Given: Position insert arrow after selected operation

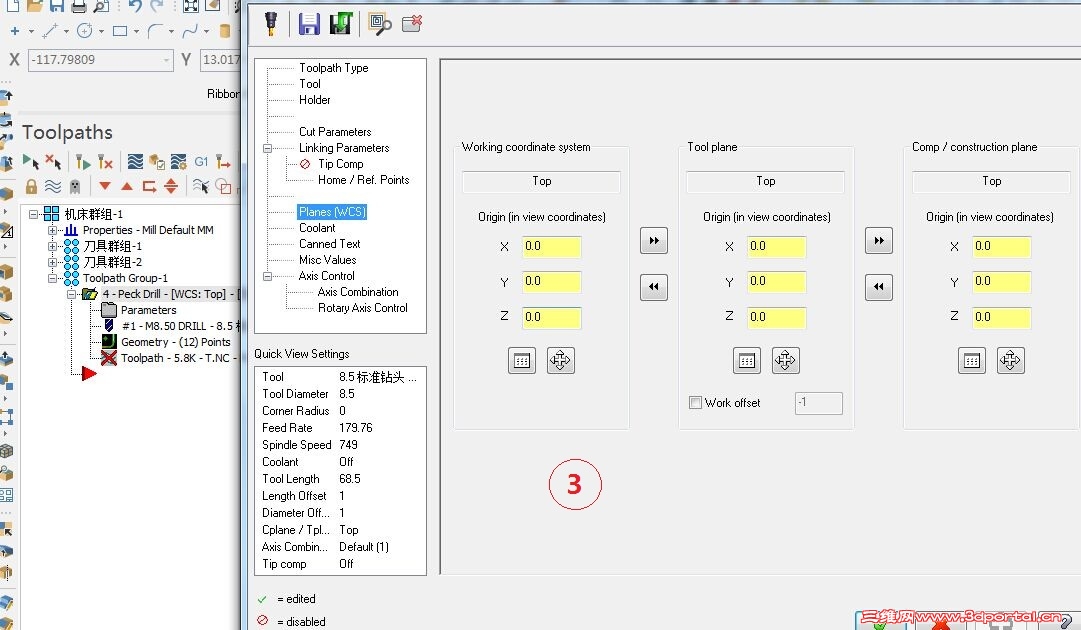Looking at the screenshot, I should point(149,186).
